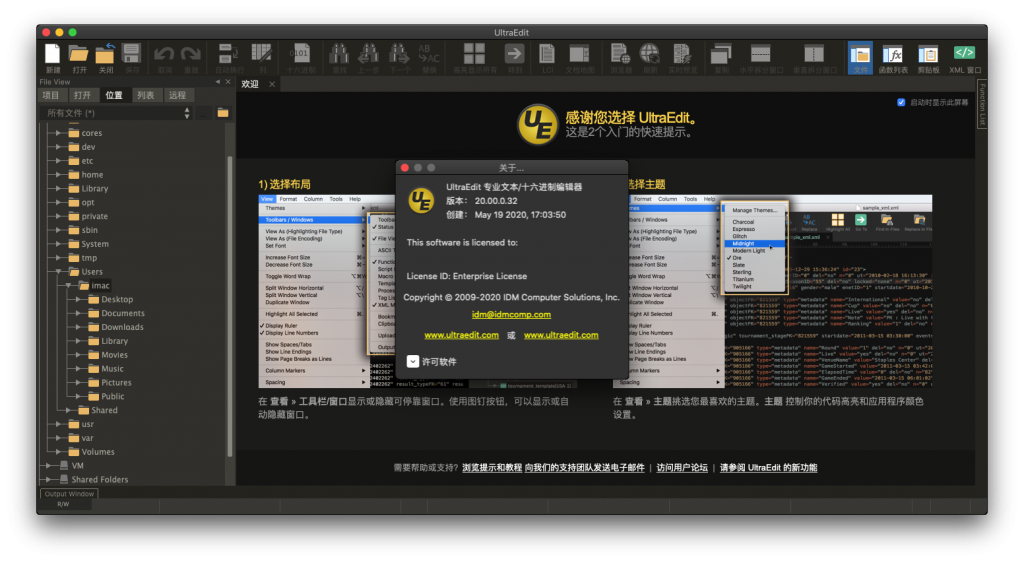This screenshot has width=1024, height=563.
Task: Toggle XML 窗口 panel icon
Action: (x=965, y=53)
